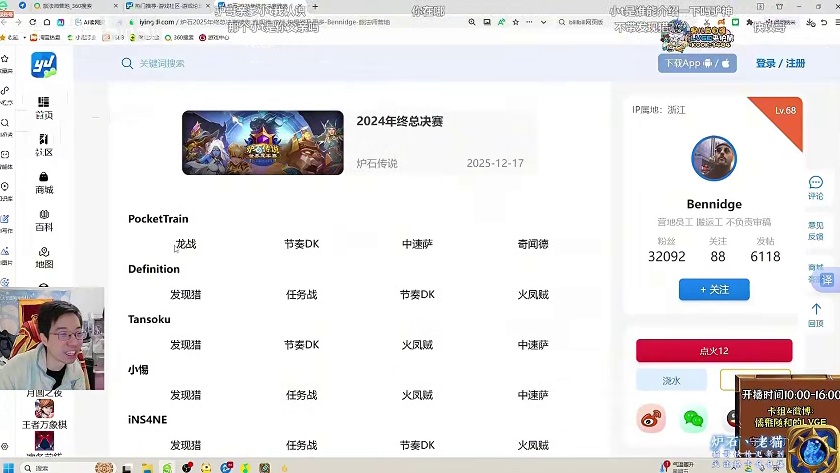Viewport: 840px width, 473px height.
Task: Click the Tansoku player name
Action: [x=149, y=319]
